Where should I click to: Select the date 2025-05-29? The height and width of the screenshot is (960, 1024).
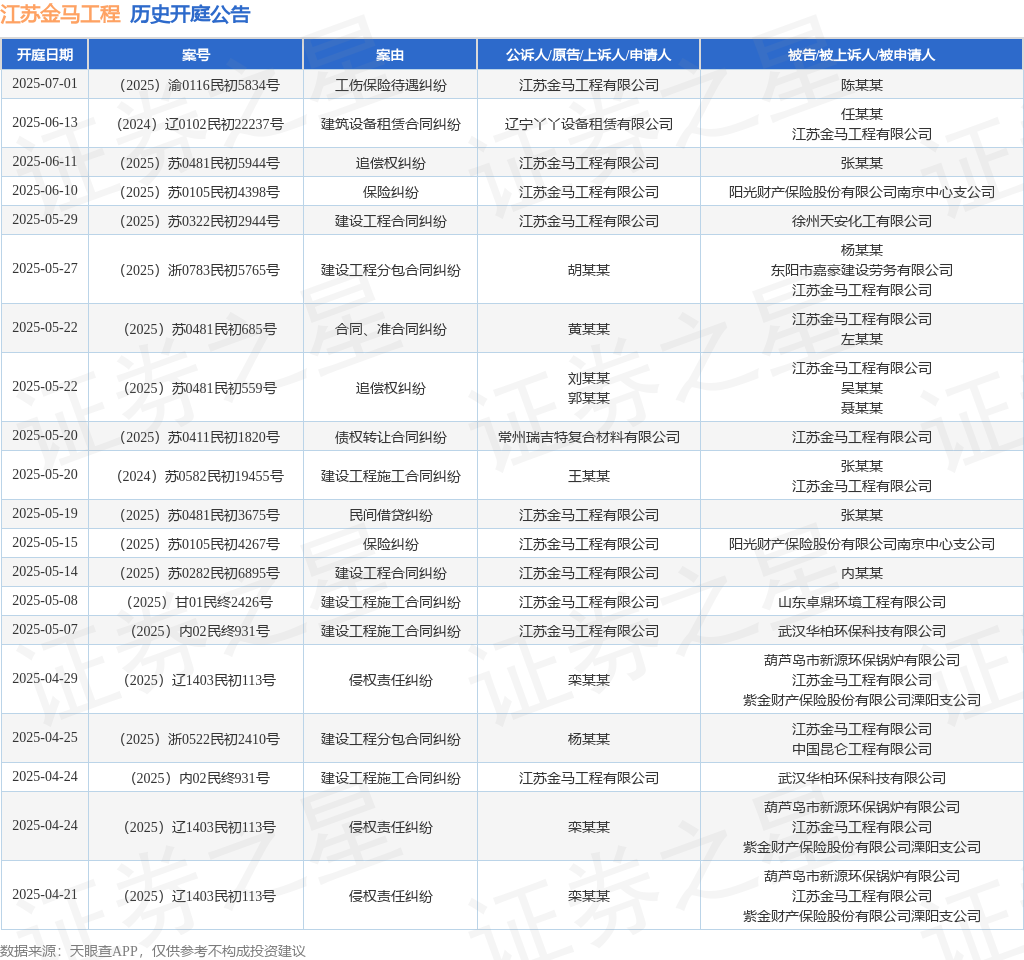click(44, 219)
